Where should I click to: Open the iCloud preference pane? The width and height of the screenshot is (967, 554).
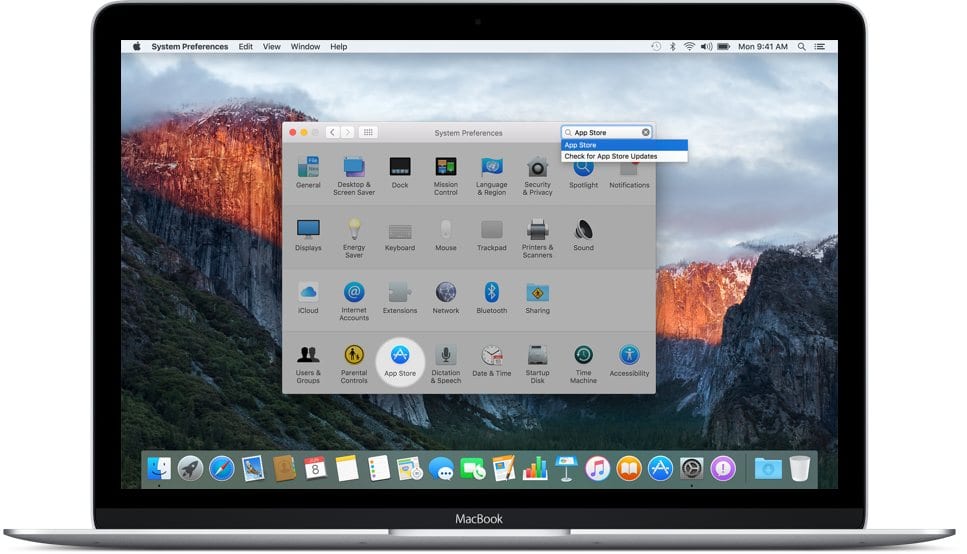(308, 298)
